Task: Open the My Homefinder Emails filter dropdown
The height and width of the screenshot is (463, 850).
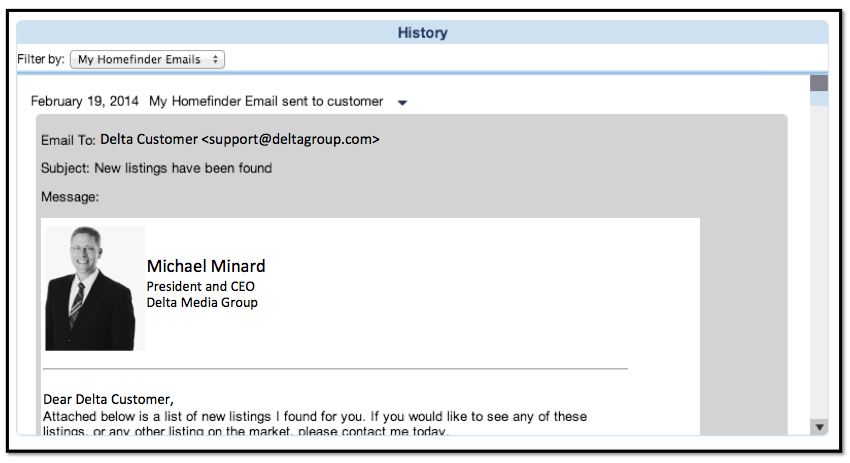Action: pos(147,59)
